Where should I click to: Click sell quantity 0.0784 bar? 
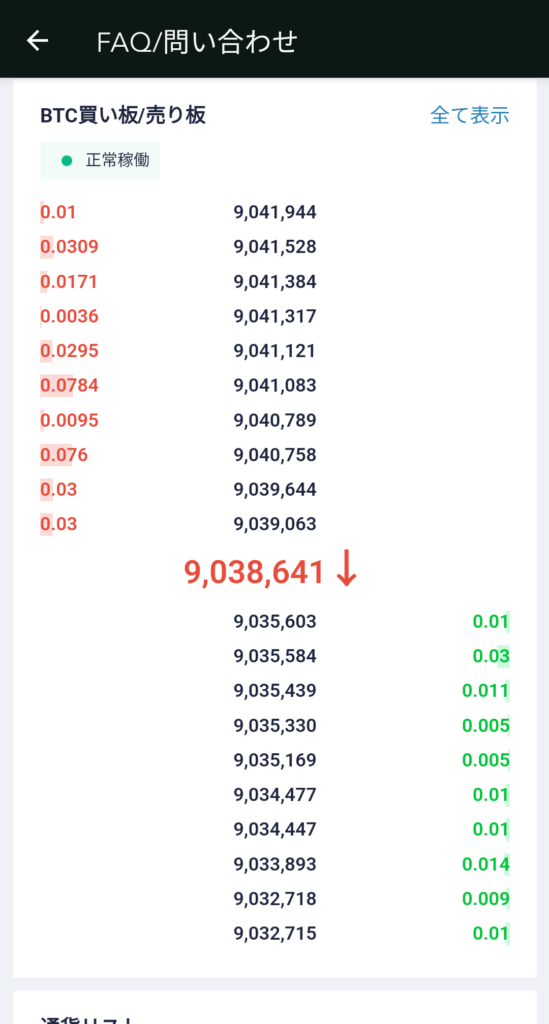(69, 385)
